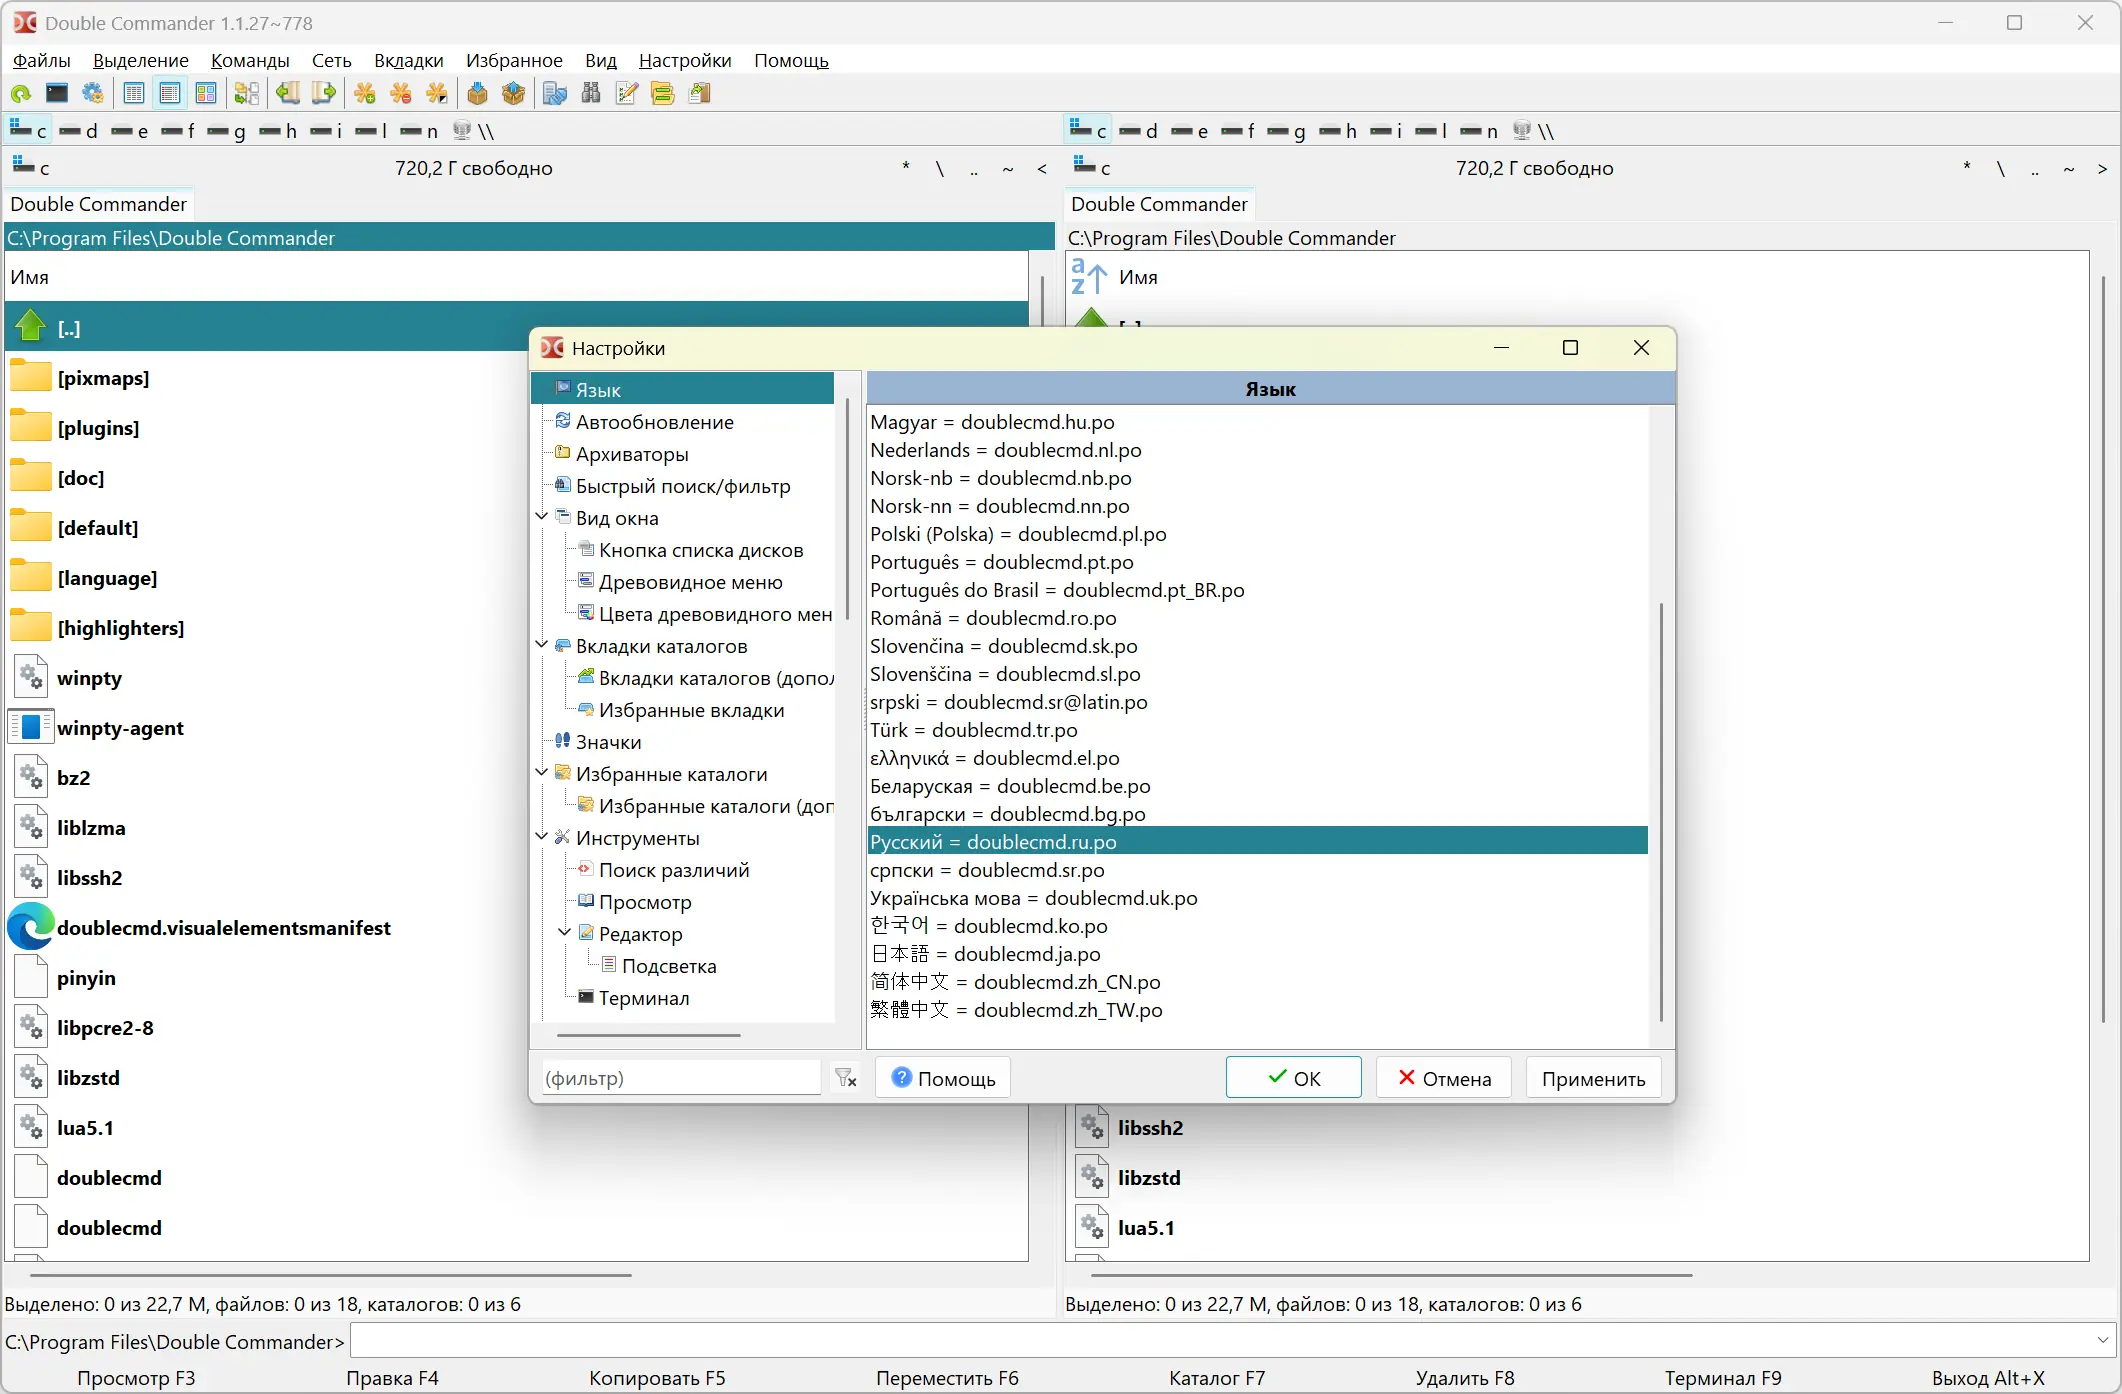Click the gear options toolbar icon

click(x=93, y=94)
